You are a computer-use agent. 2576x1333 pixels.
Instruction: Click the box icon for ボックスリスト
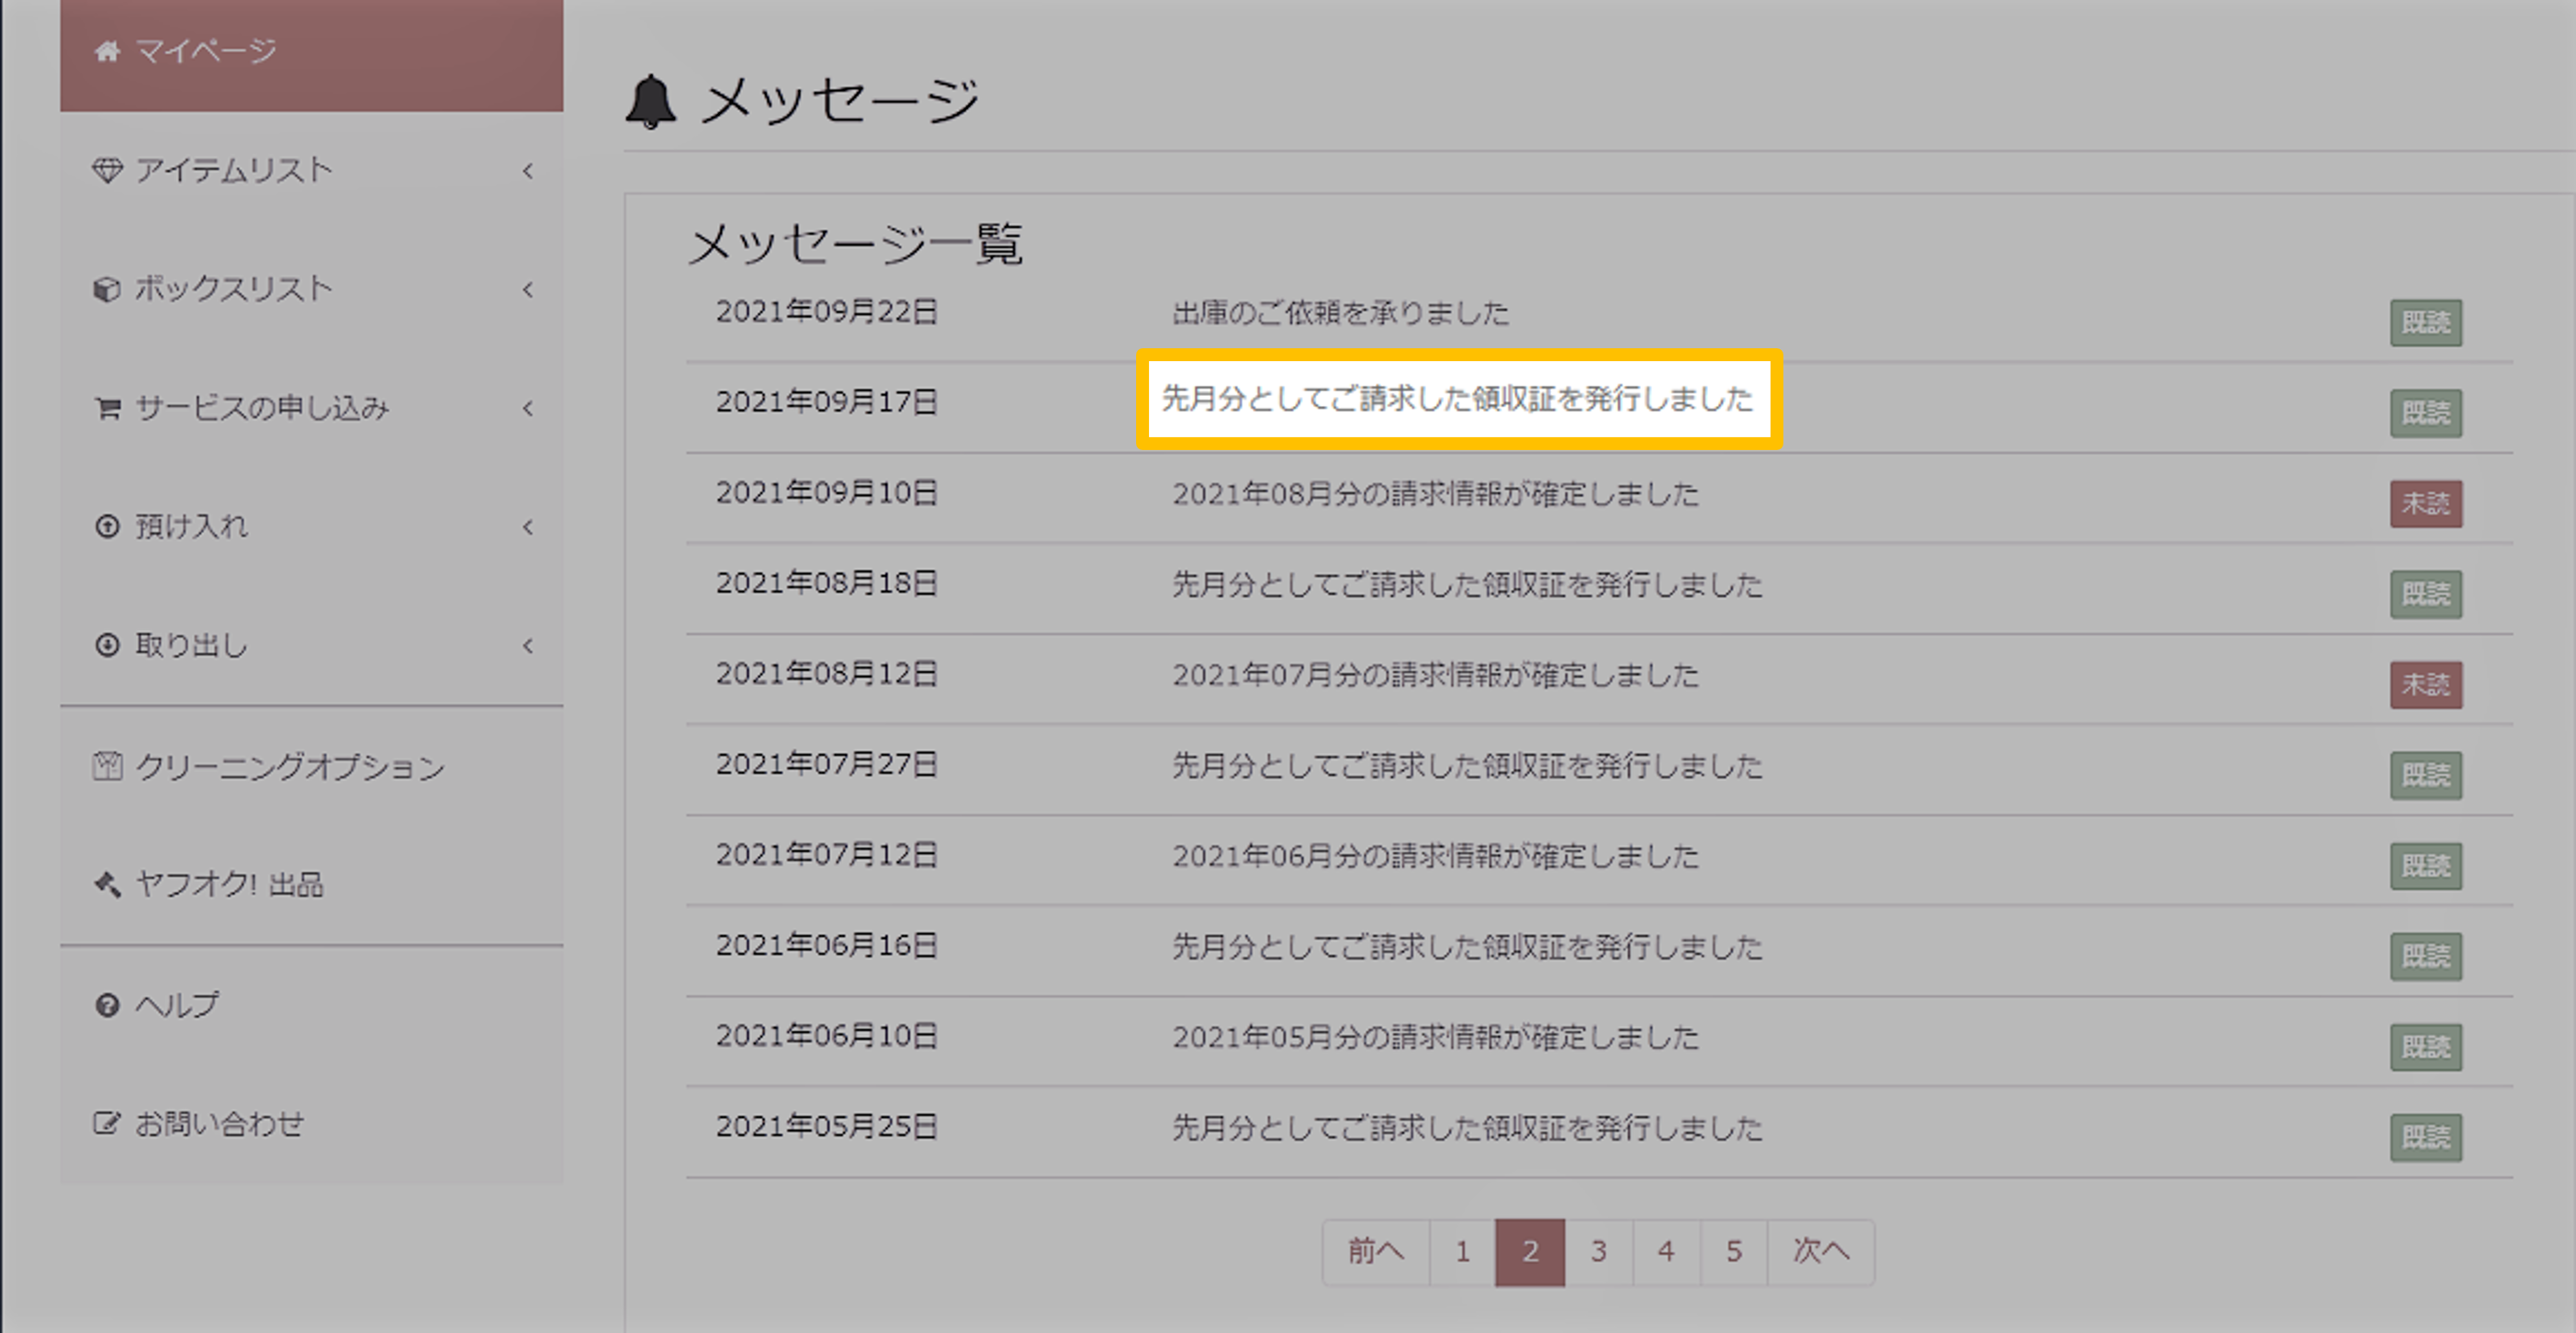point(107,289)
